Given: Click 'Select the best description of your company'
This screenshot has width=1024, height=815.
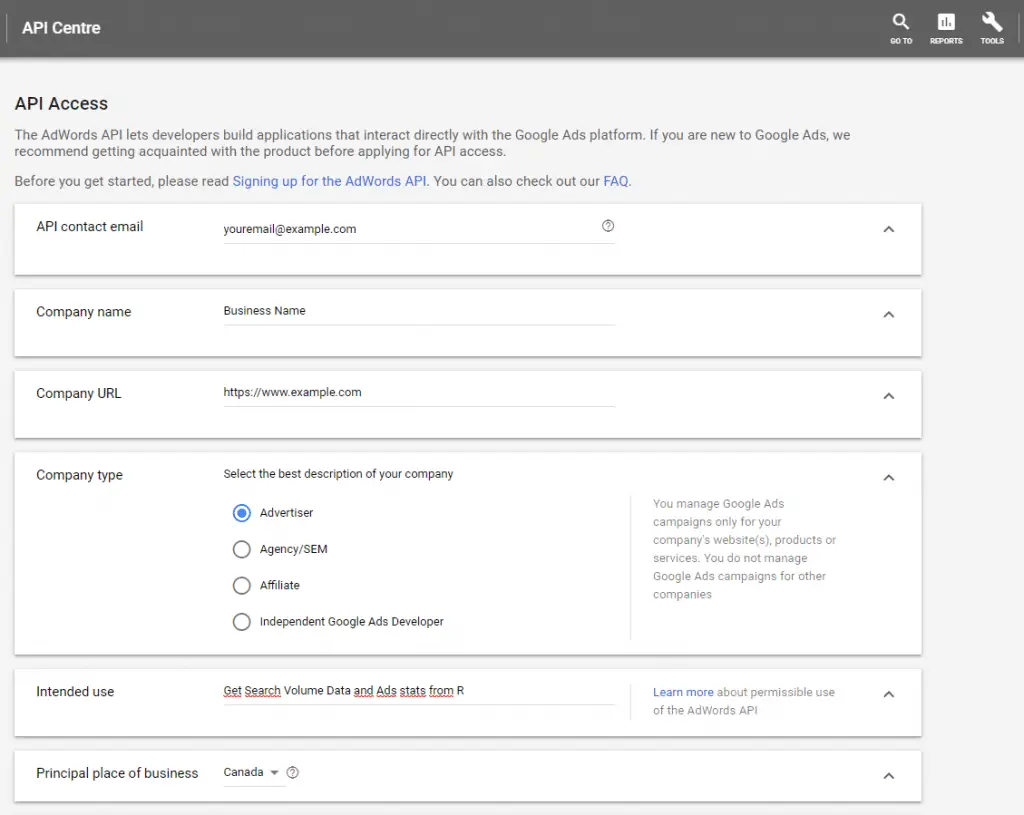Looking at the screenshot, I should pyautogui.click(x=338, y=474).
